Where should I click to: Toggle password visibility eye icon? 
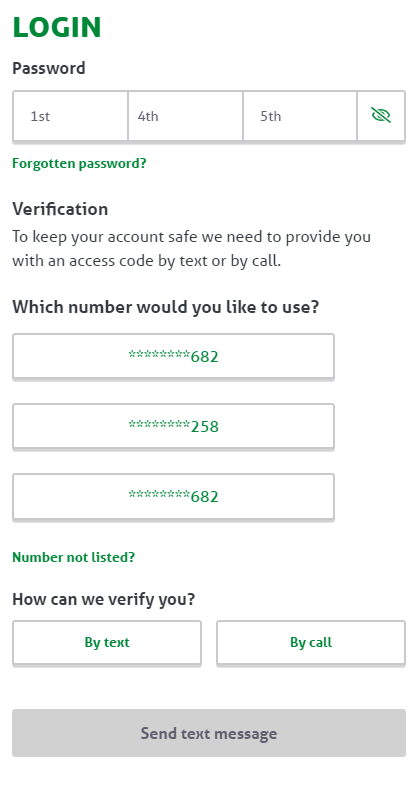click(381, 116)
